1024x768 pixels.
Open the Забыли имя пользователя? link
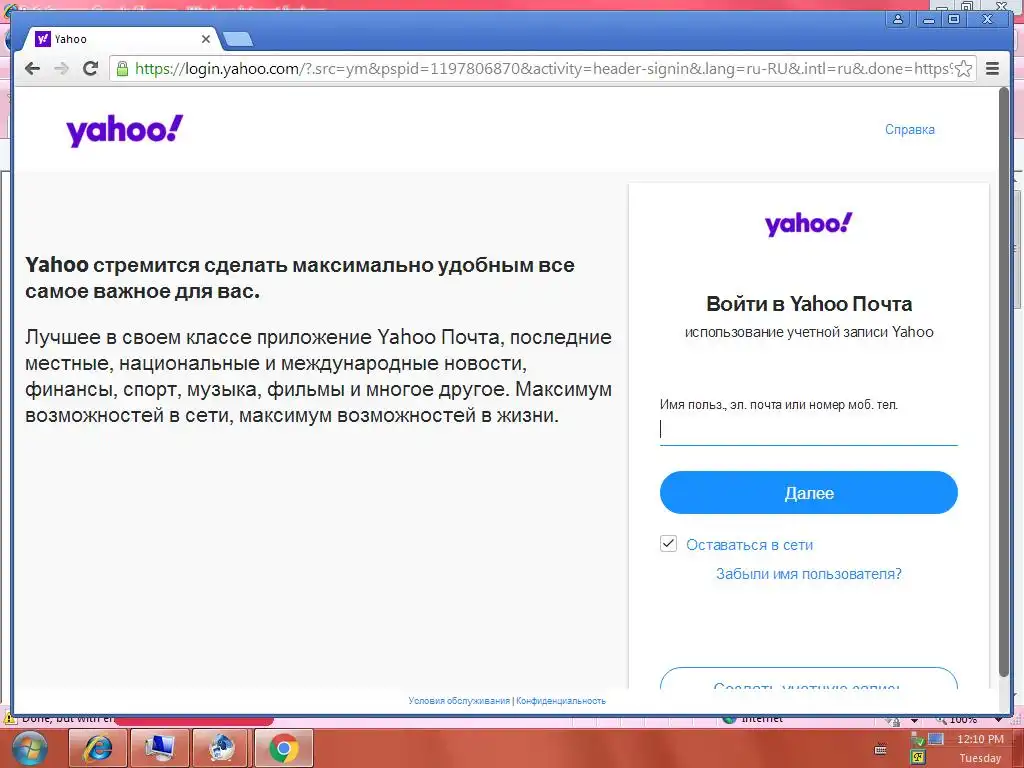pos(808,573)
